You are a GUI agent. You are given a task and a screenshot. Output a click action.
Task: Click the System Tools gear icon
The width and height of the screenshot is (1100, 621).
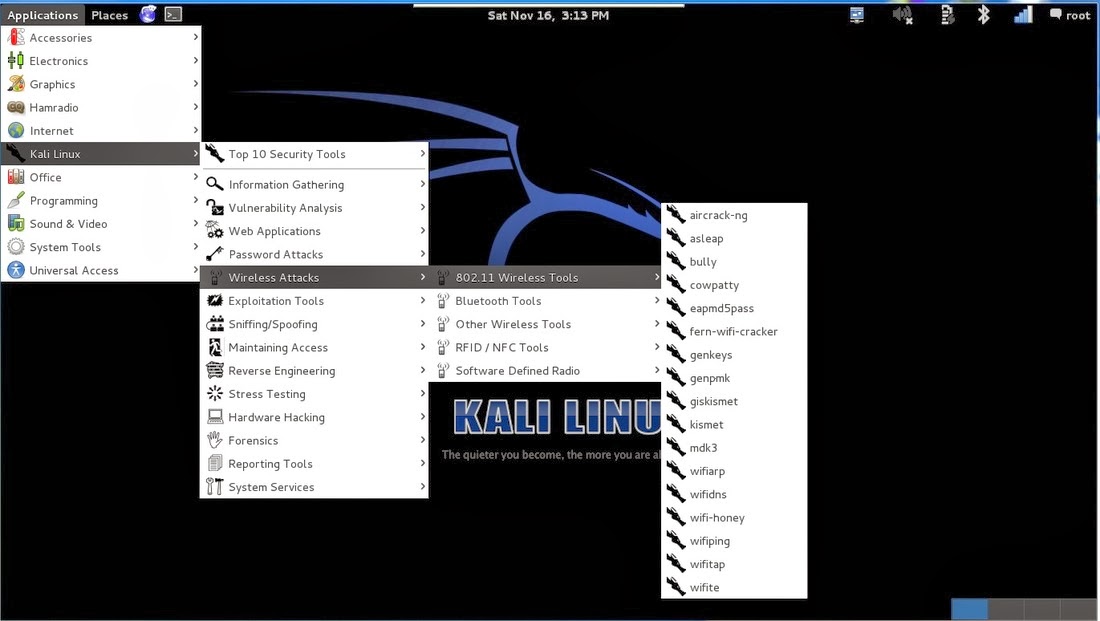(15, 247)
